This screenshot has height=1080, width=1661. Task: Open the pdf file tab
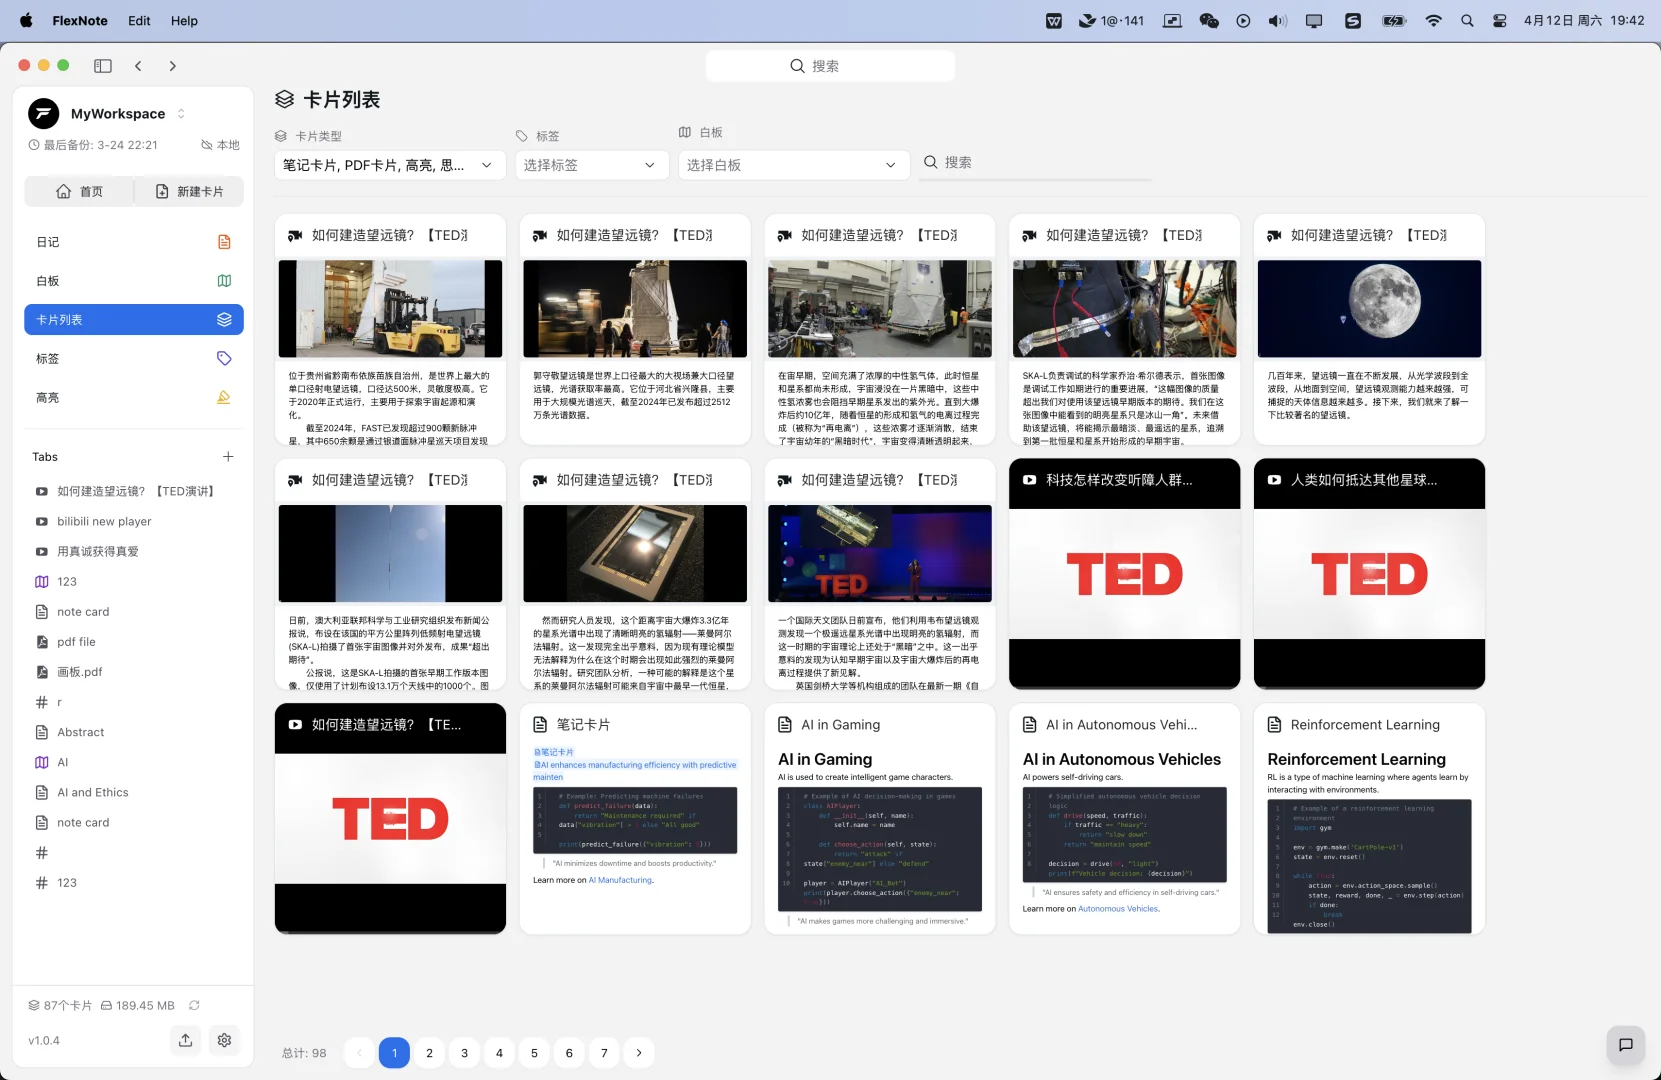[x=134, y=642]
